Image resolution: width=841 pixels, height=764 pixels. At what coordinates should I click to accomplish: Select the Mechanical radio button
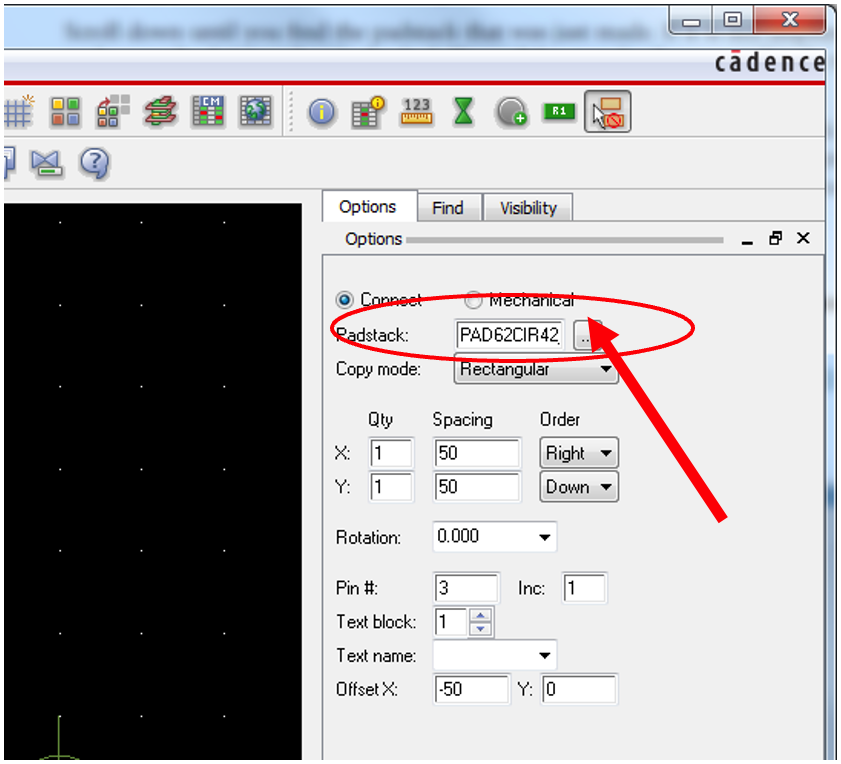click(473, 300)
